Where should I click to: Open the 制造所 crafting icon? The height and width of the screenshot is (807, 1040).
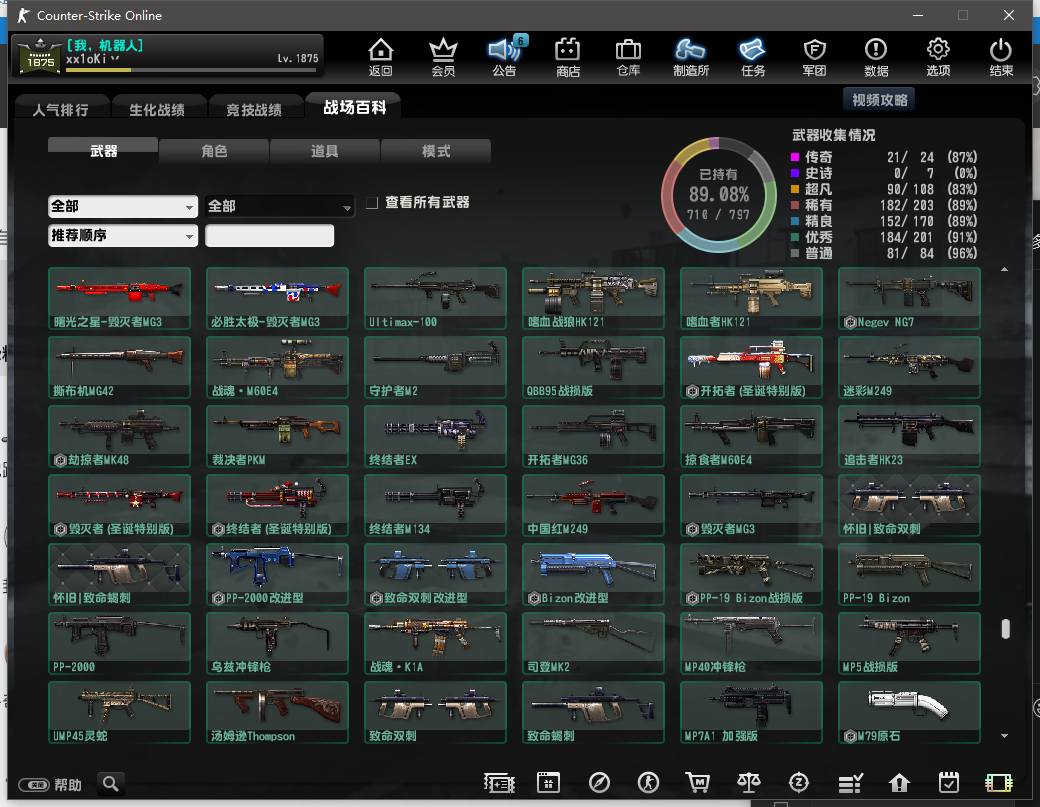(690, 56)
